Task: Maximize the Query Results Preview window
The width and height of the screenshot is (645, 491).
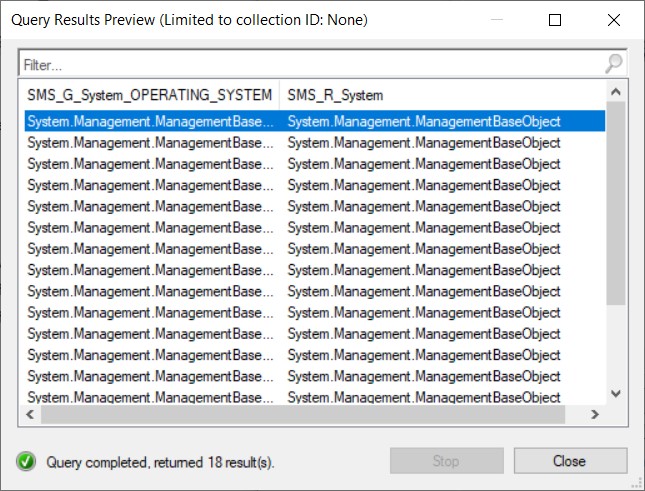Action: (555, 20)
